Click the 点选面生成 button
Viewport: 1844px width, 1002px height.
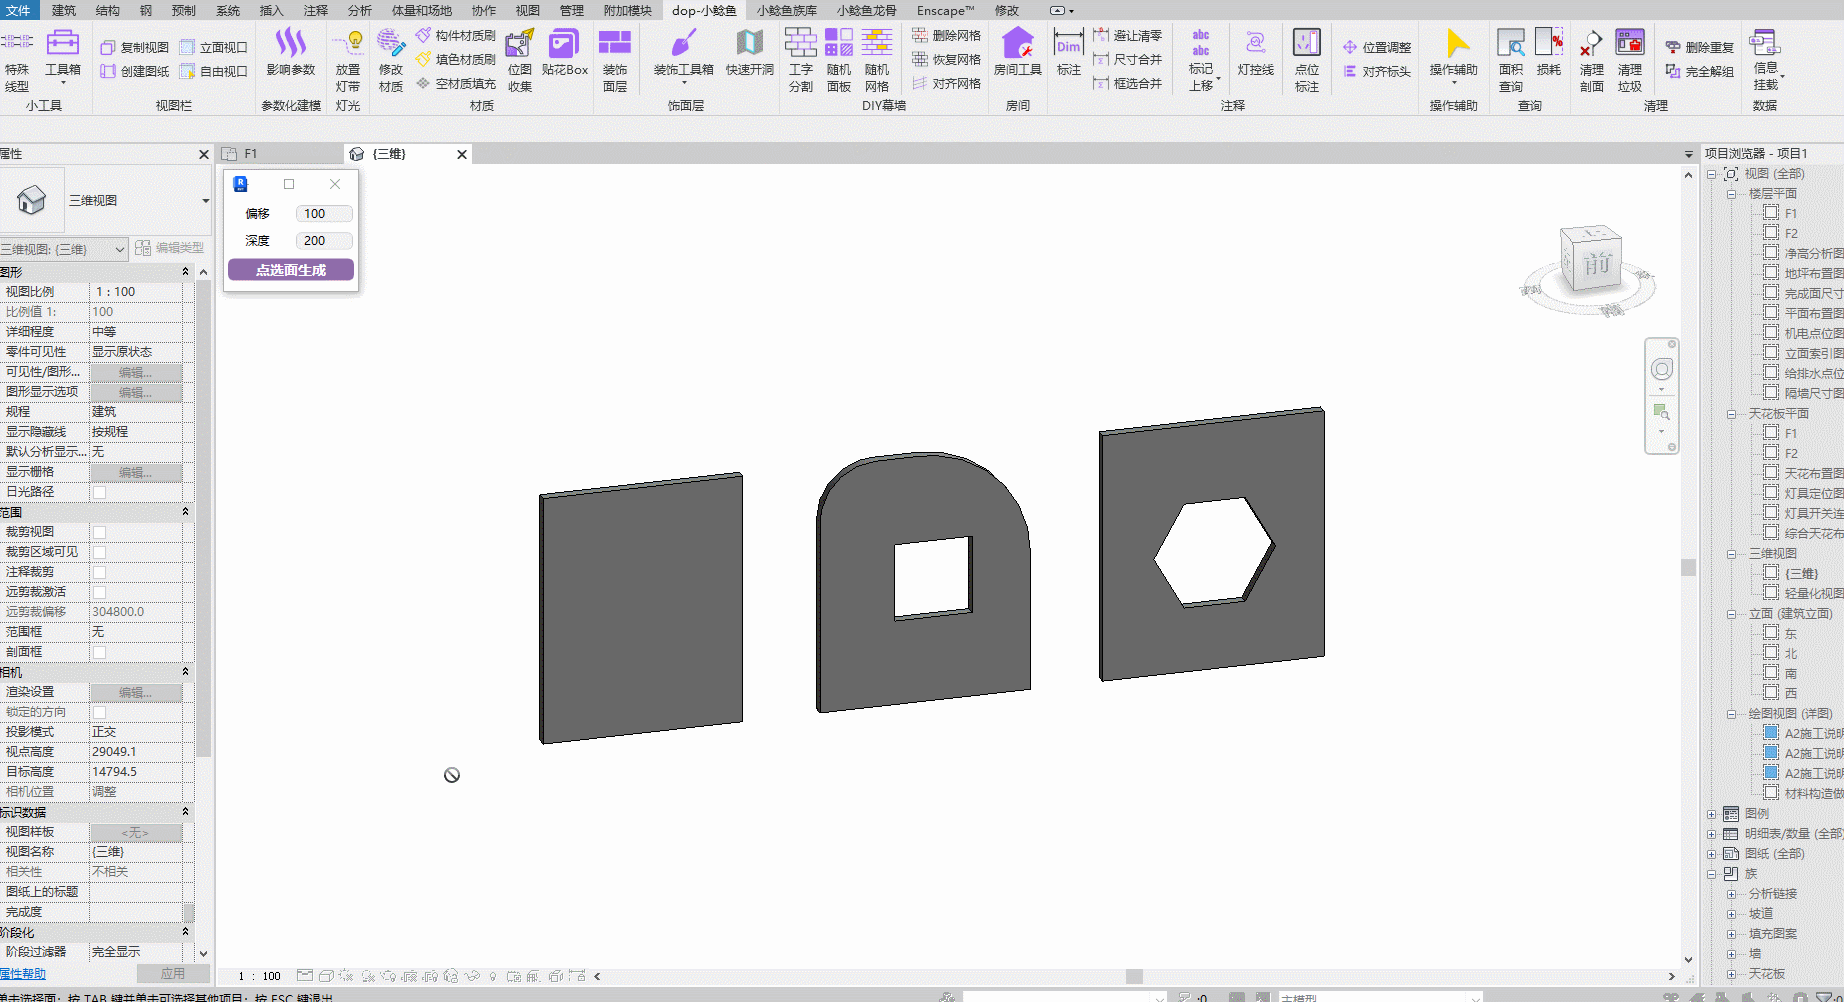click(x=291, y=270)
